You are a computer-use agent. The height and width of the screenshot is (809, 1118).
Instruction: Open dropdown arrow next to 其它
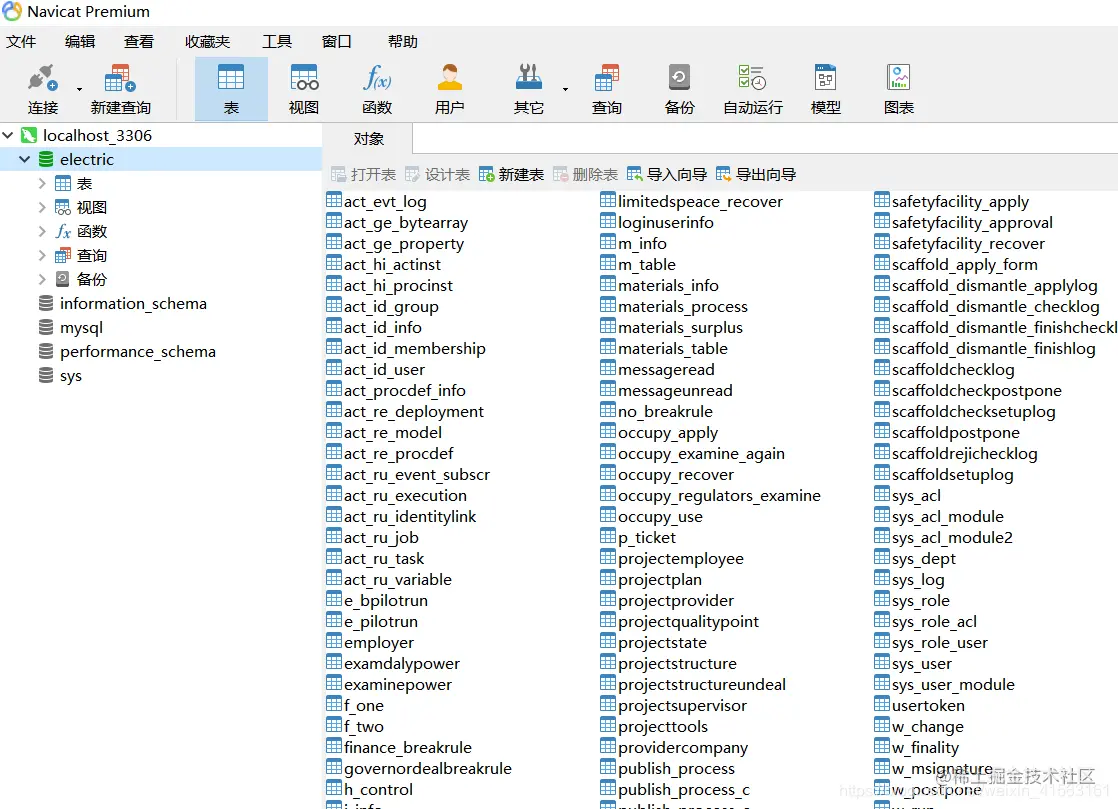coord(565,90)
